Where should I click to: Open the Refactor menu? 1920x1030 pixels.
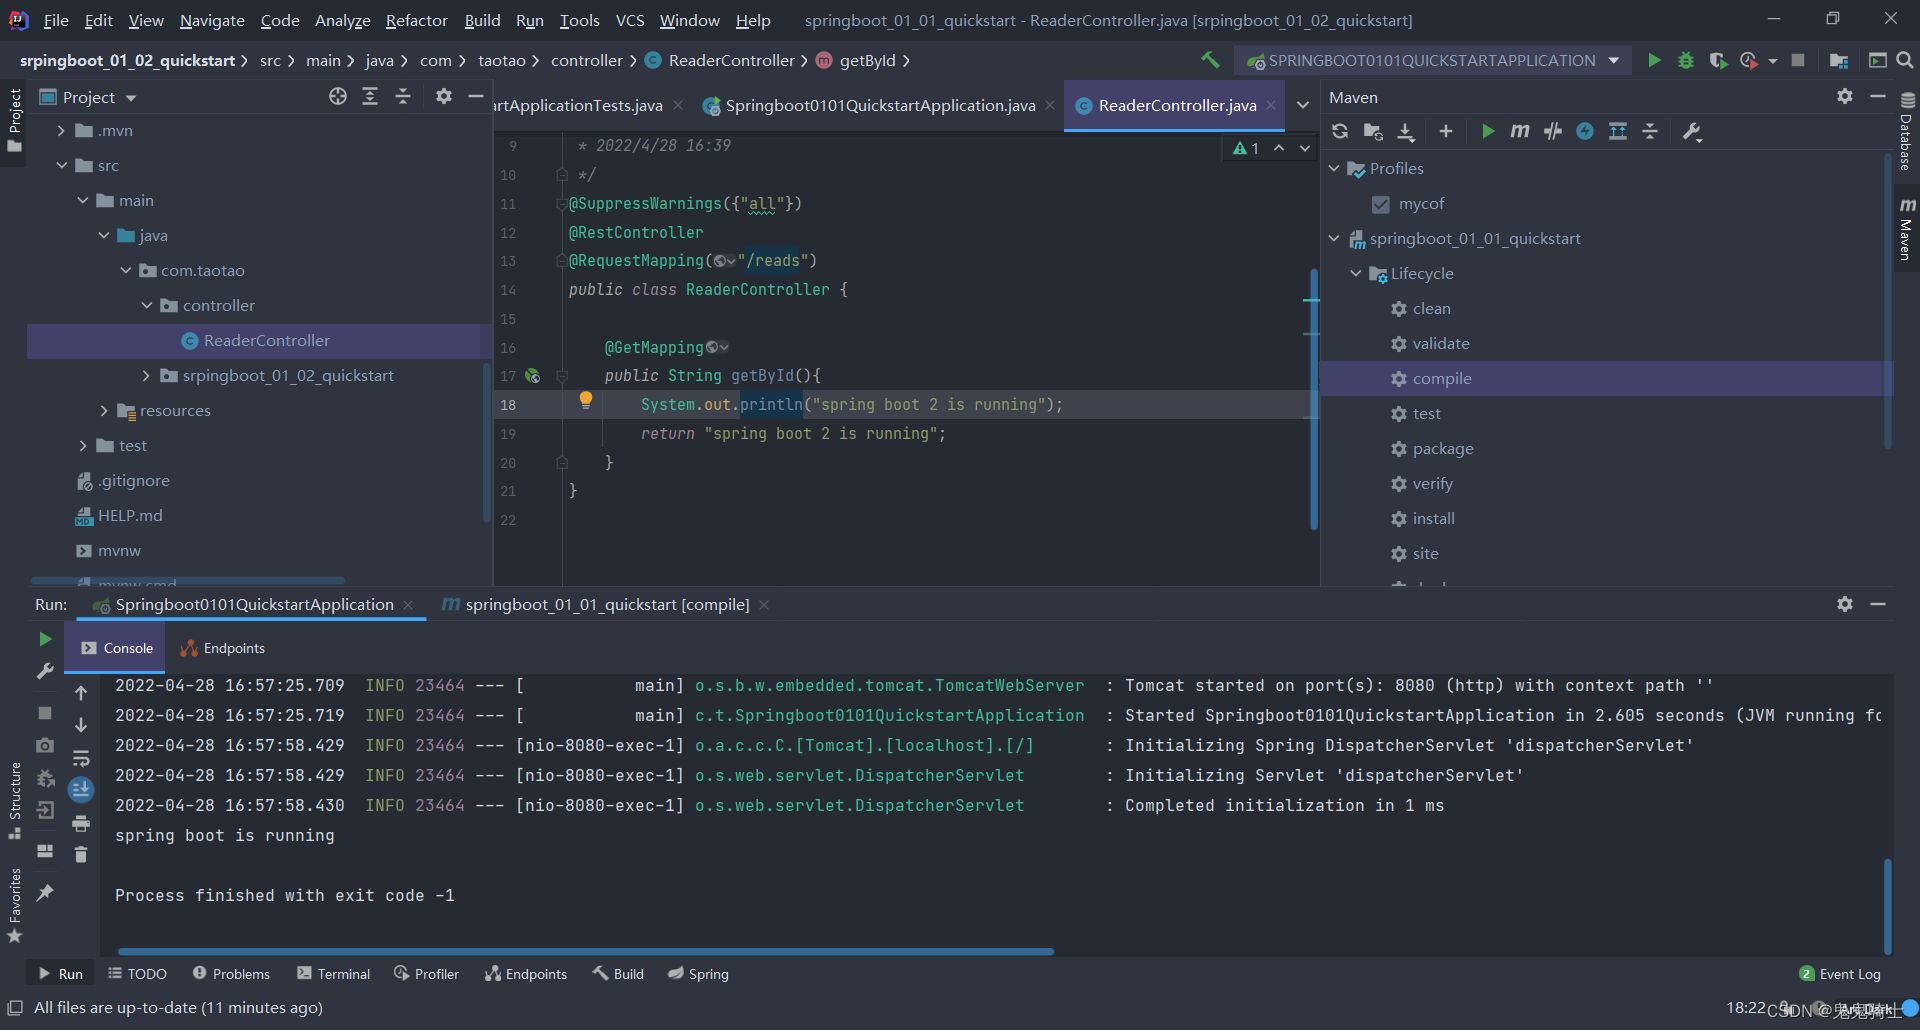pos(416,20)
